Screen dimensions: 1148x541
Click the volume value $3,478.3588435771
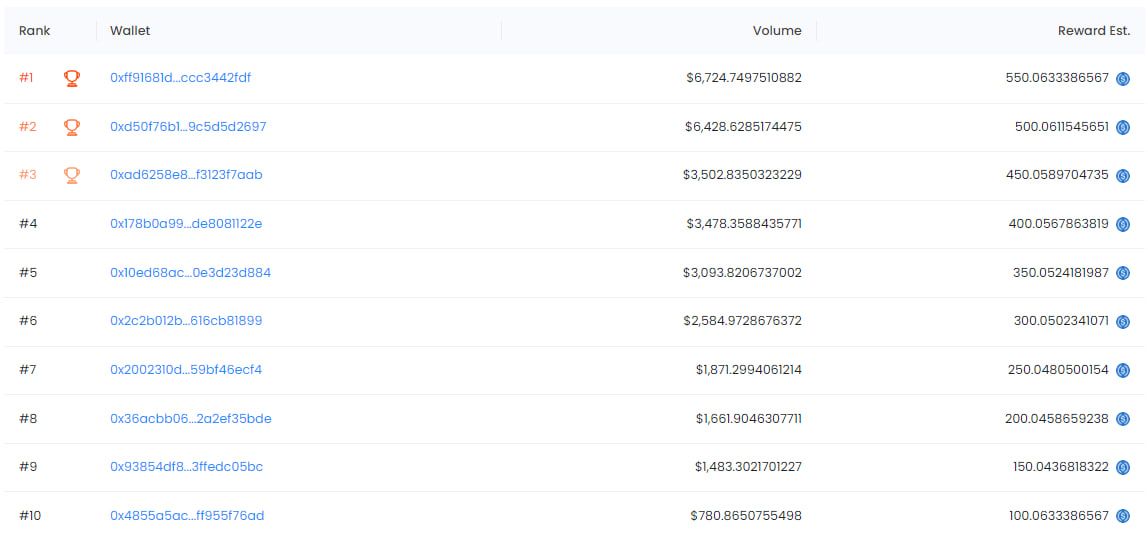click(x=744, y=223)
